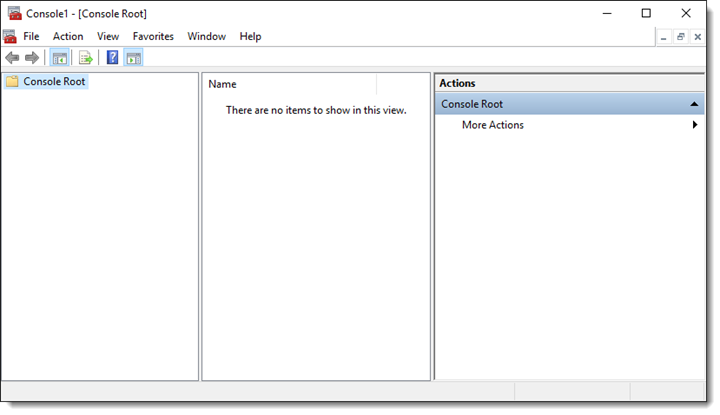
Task: Go forward with the Forward arrow
Action: (x=32, y=58)
